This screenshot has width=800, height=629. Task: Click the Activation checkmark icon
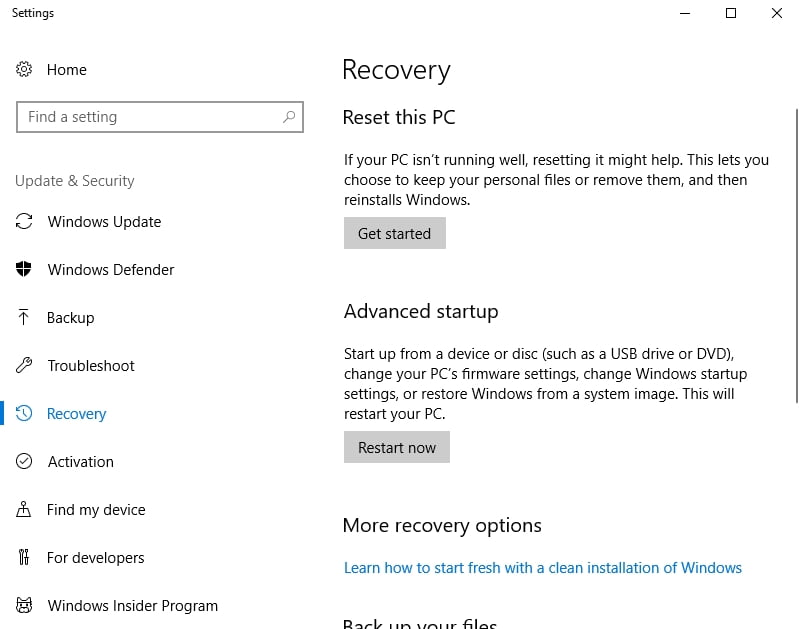coord(23,461)
